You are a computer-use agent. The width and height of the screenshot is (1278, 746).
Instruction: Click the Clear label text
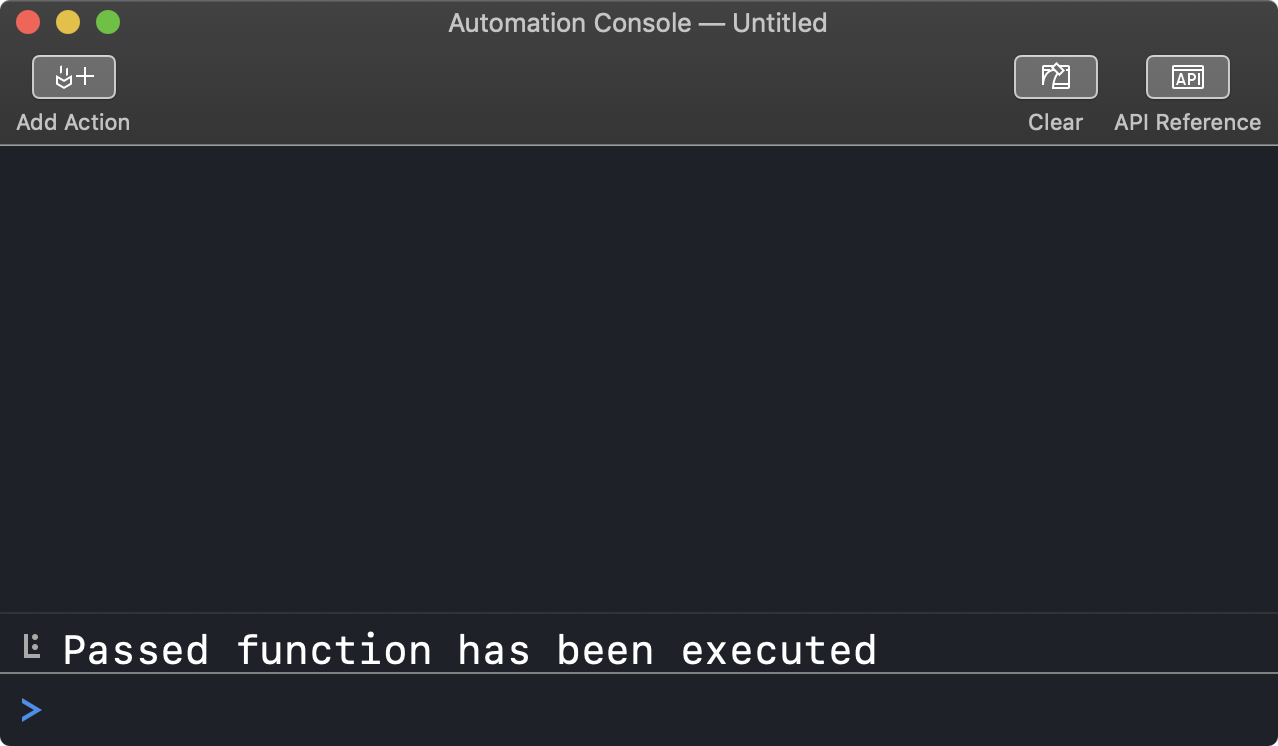point(1055,122)
